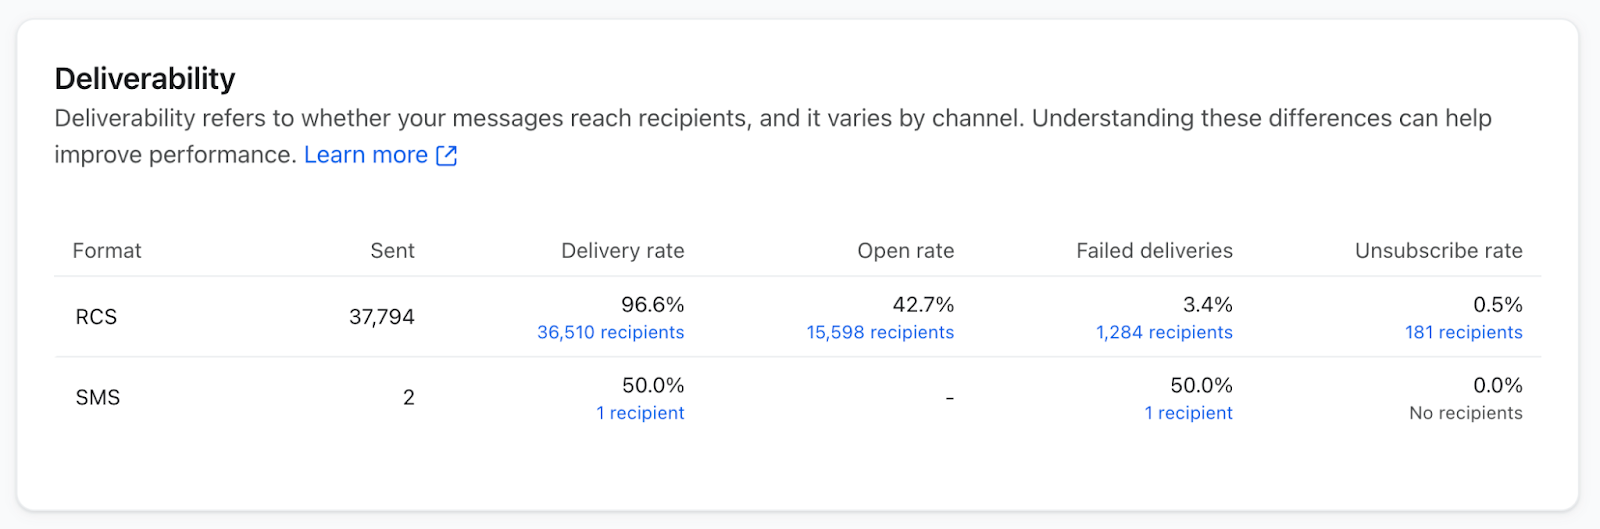Click the 96.6% RCS delivery rate value
The height and width of the screenshot is (529, 1600).
coord(652,305)
